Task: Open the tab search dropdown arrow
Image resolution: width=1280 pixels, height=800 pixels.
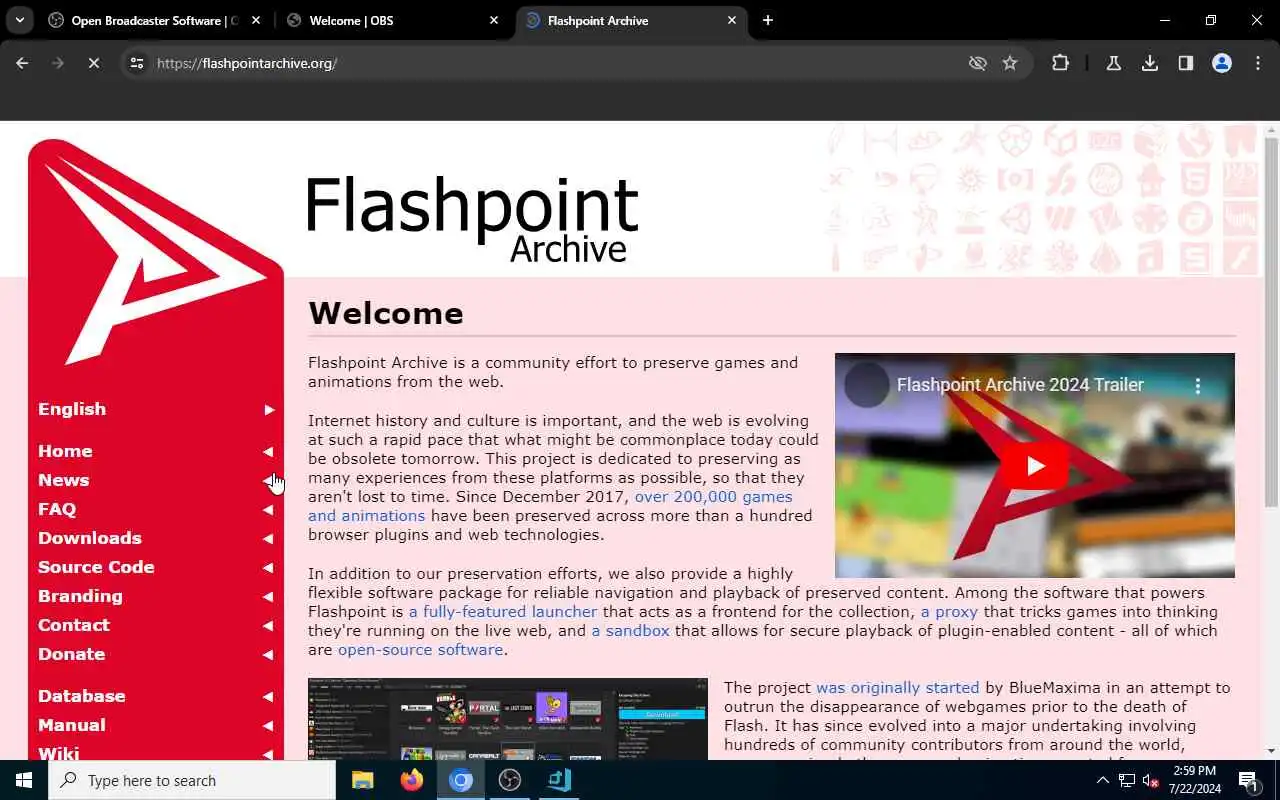Action: tap(20, 20)
